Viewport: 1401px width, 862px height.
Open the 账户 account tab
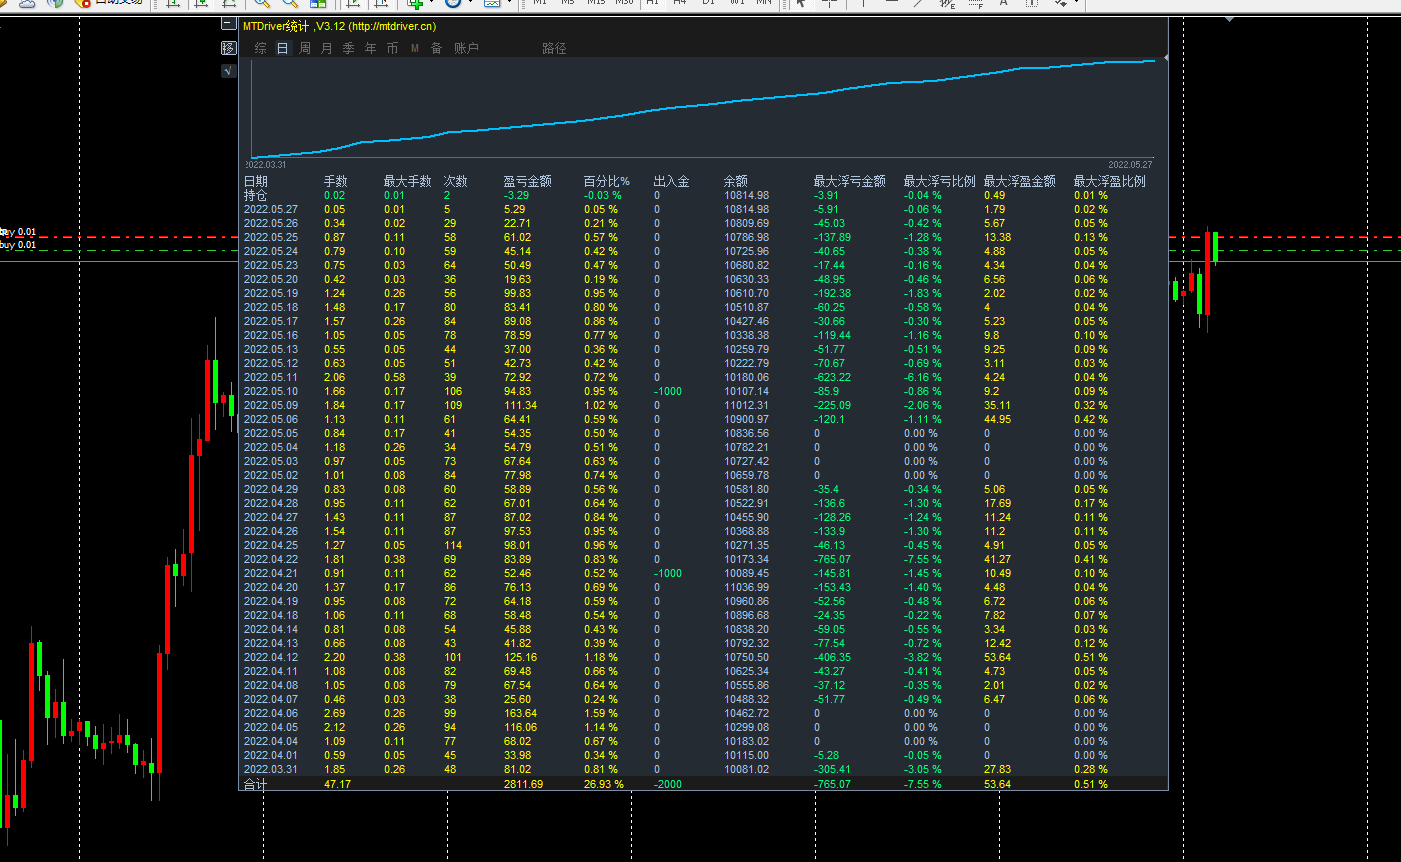pos(466,48)
